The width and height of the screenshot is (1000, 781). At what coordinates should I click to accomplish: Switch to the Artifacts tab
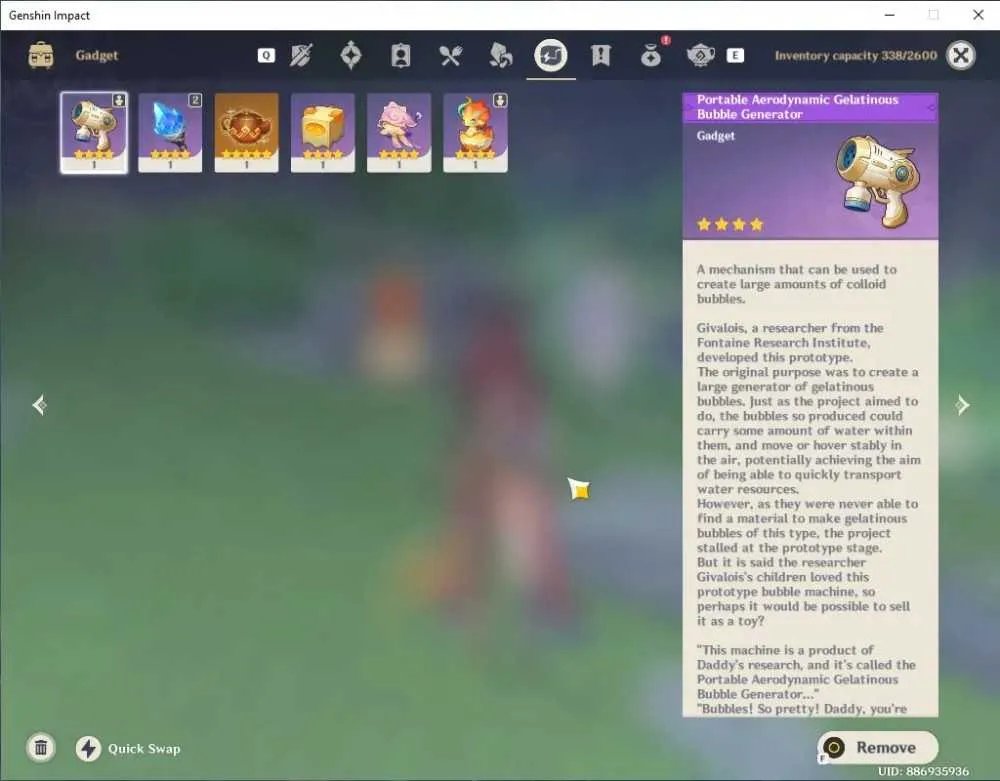[350, 55]
